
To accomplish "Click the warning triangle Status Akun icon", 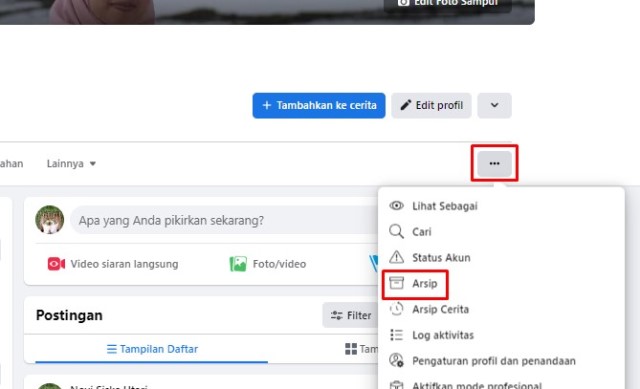I will [396, 257].
